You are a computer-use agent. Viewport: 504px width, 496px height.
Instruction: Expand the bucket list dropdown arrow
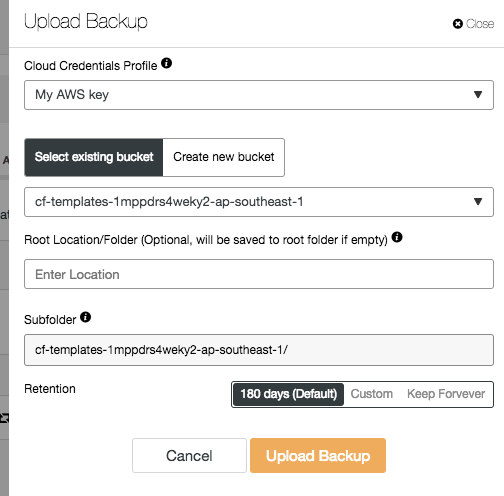[478, 202]
